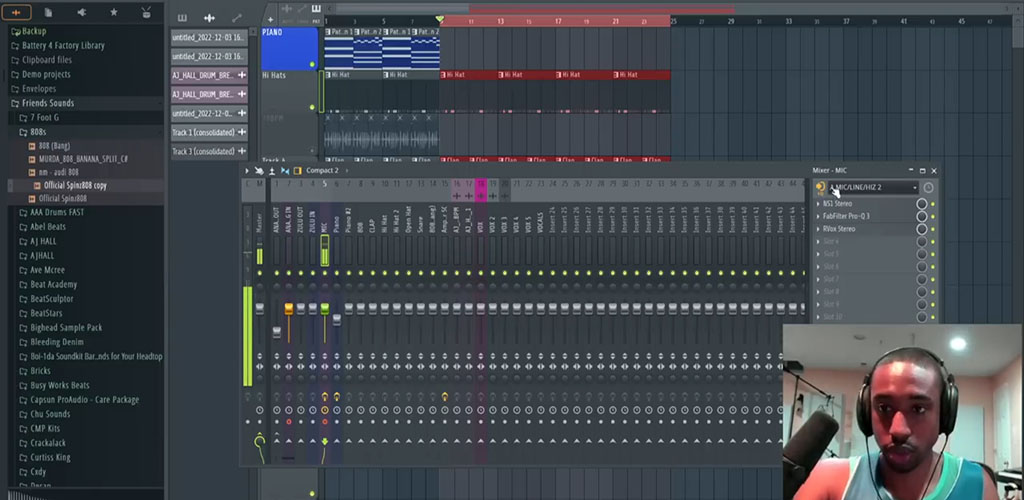Select Official Spinz808 copy sample
1024x500 pixels.
click(x=71, y=185)
